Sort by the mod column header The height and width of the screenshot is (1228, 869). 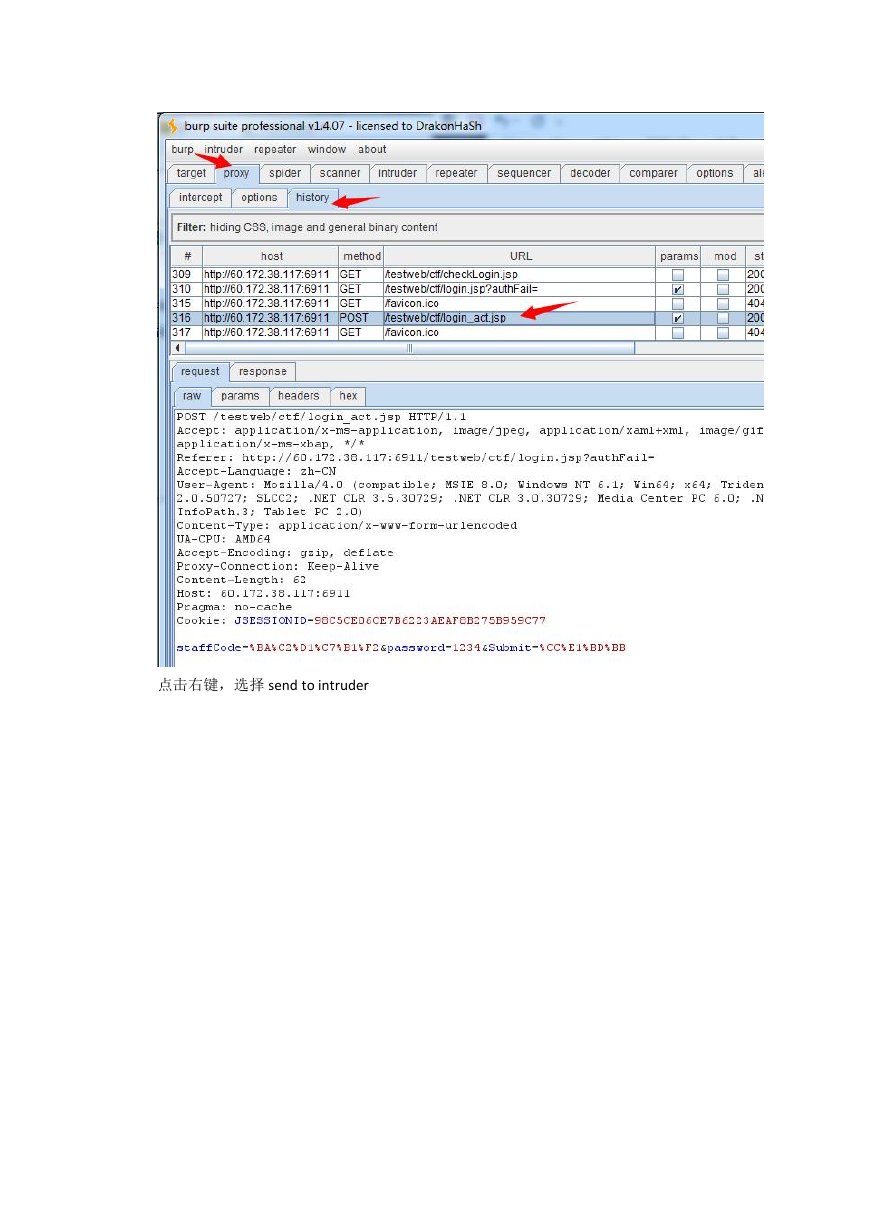(724, 256)
